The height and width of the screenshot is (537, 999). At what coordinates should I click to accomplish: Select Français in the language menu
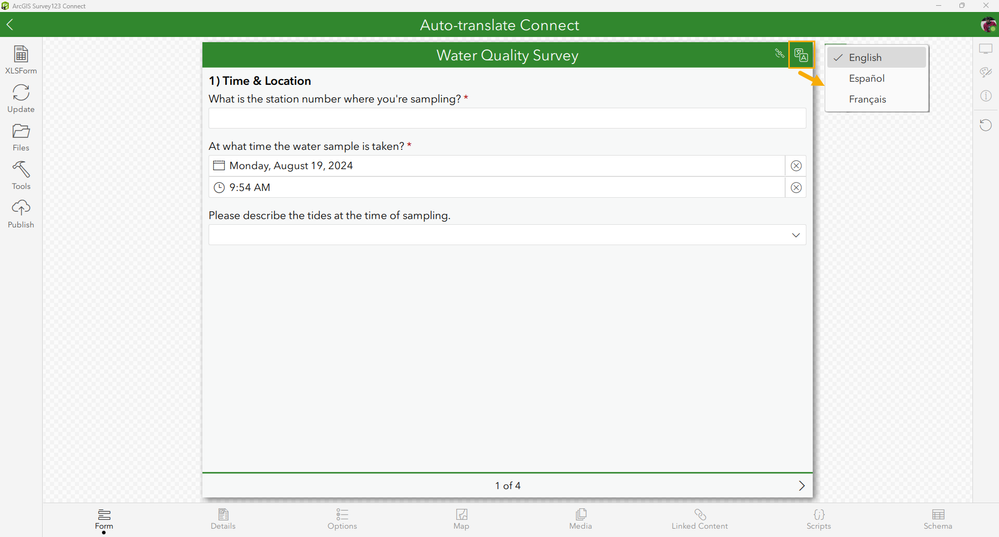click(877, 99)
